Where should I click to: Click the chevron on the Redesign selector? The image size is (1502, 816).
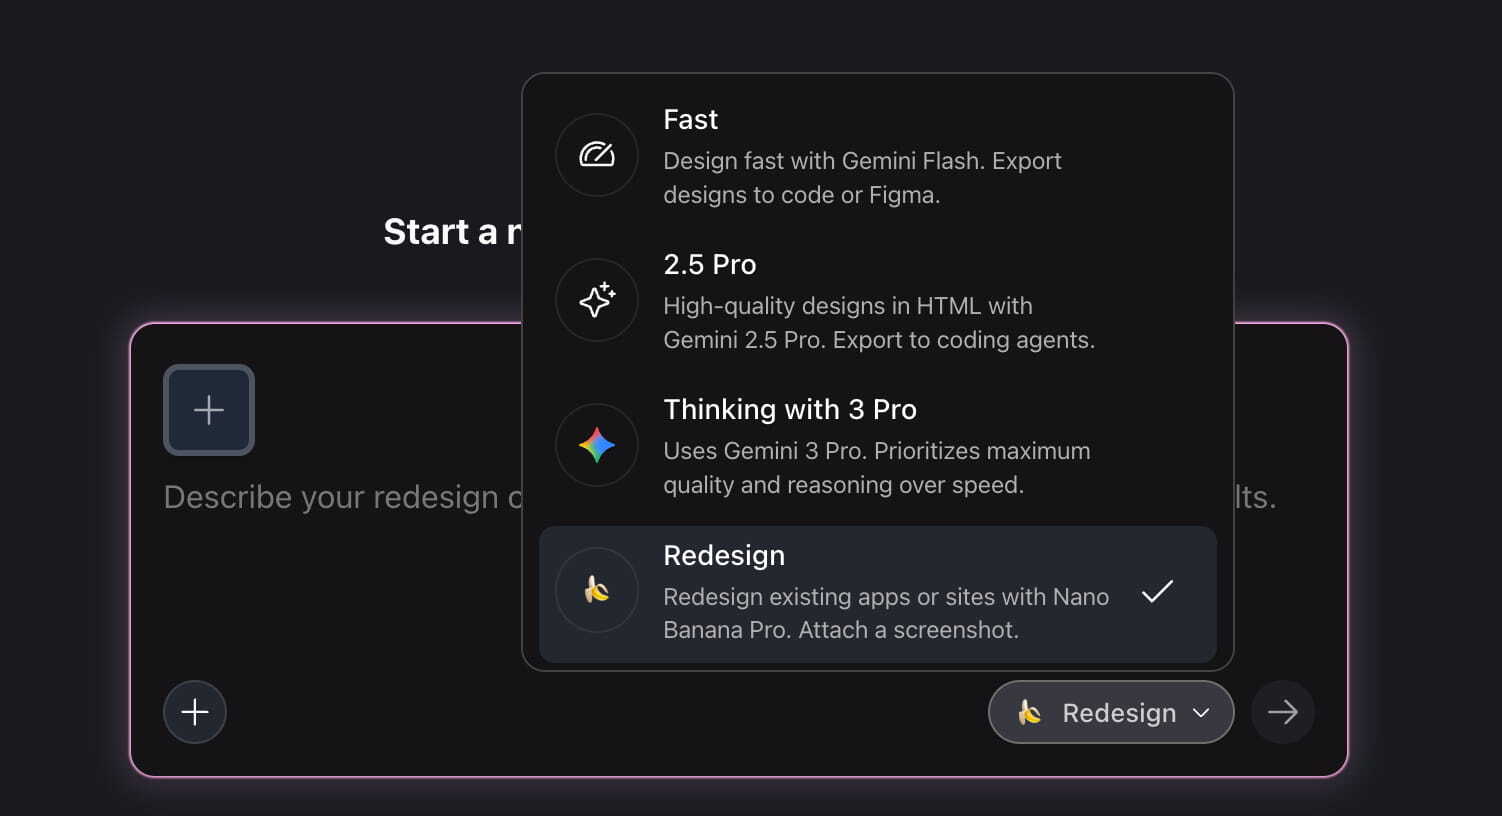point(1201,713)
